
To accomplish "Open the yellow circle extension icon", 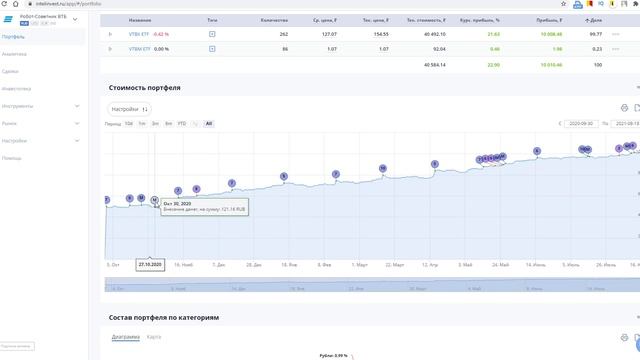I will tap(612, 4).
